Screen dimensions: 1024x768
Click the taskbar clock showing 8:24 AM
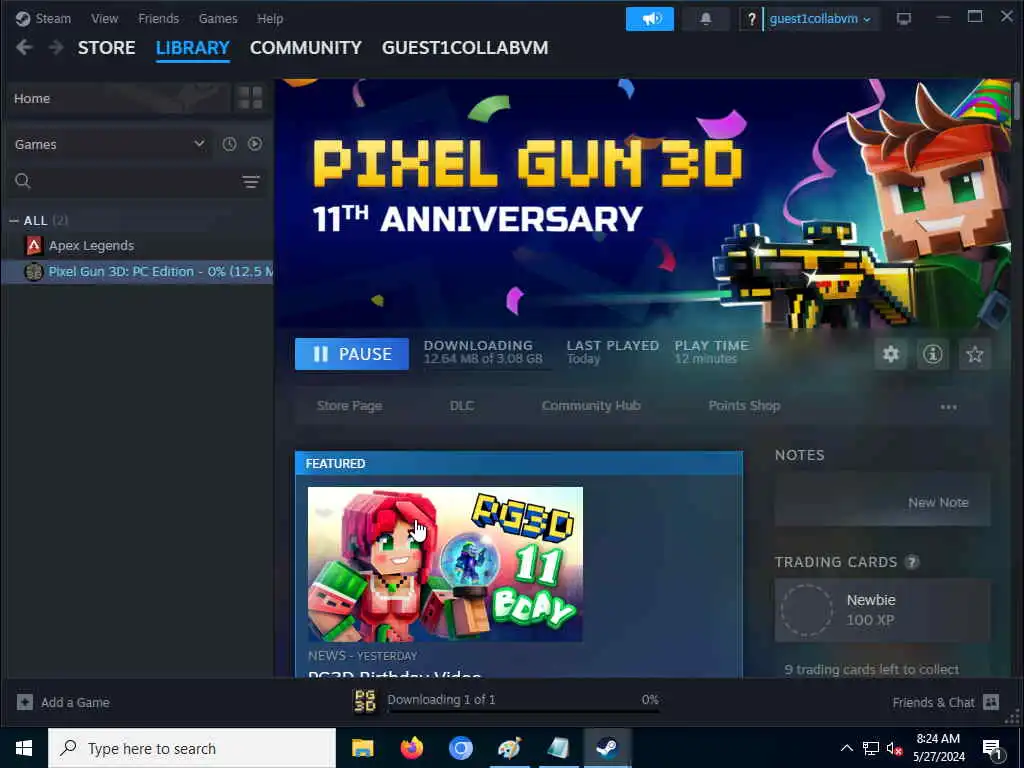pos(938,748)
